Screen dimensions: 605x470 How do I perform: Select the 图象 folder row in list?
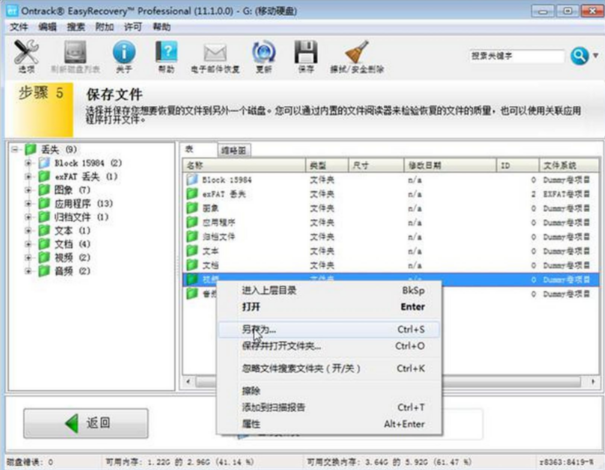click(210, 208)
